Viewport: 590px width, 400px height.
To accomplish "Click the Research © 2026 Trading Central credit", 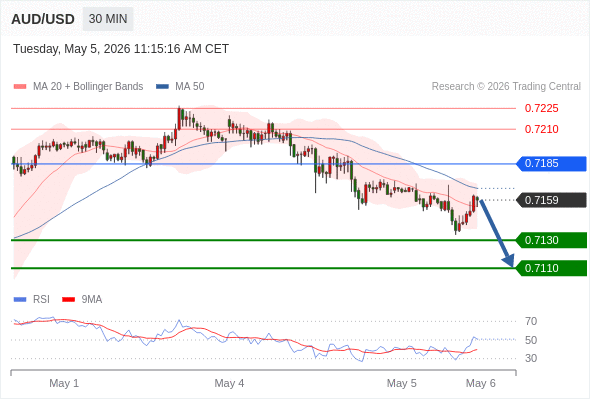I will [506, 87].
